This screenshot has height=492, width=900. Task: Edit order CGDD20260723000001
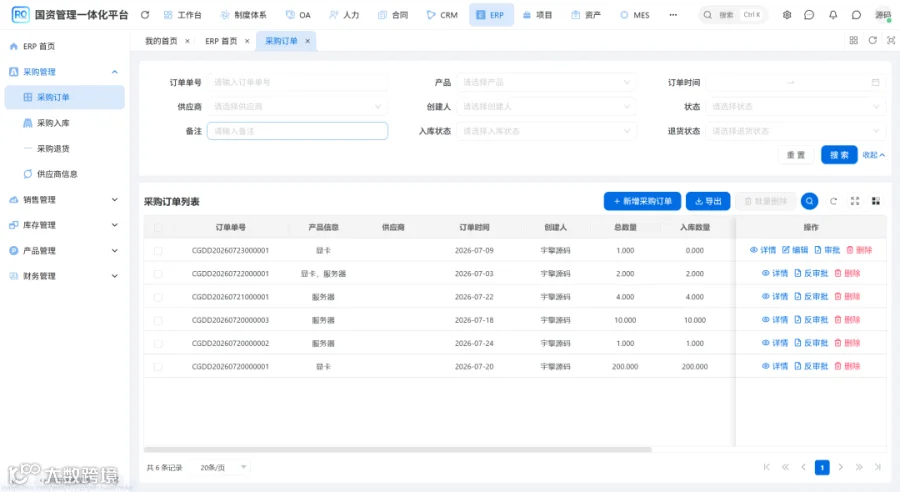795,250
